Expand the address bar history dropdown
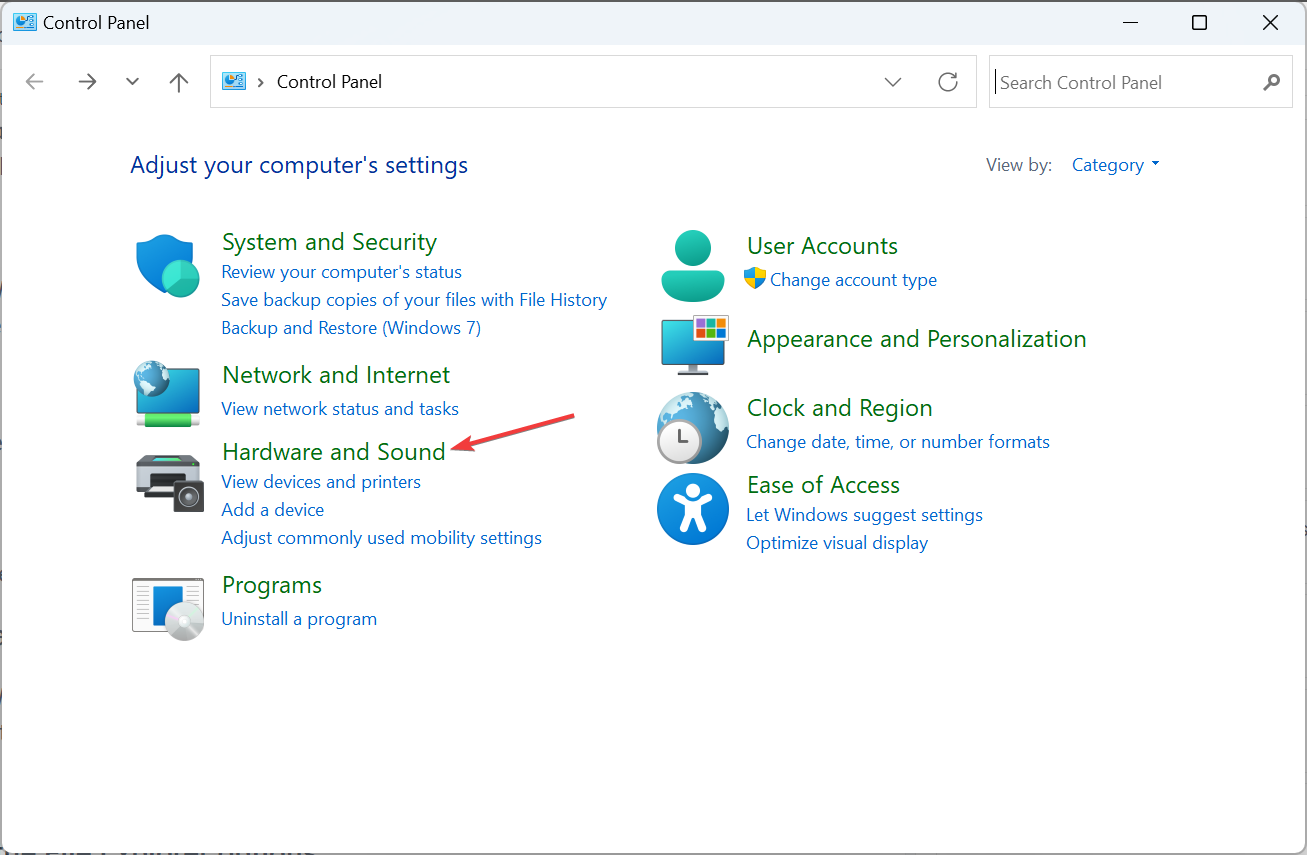 click(x=893, y=82)
